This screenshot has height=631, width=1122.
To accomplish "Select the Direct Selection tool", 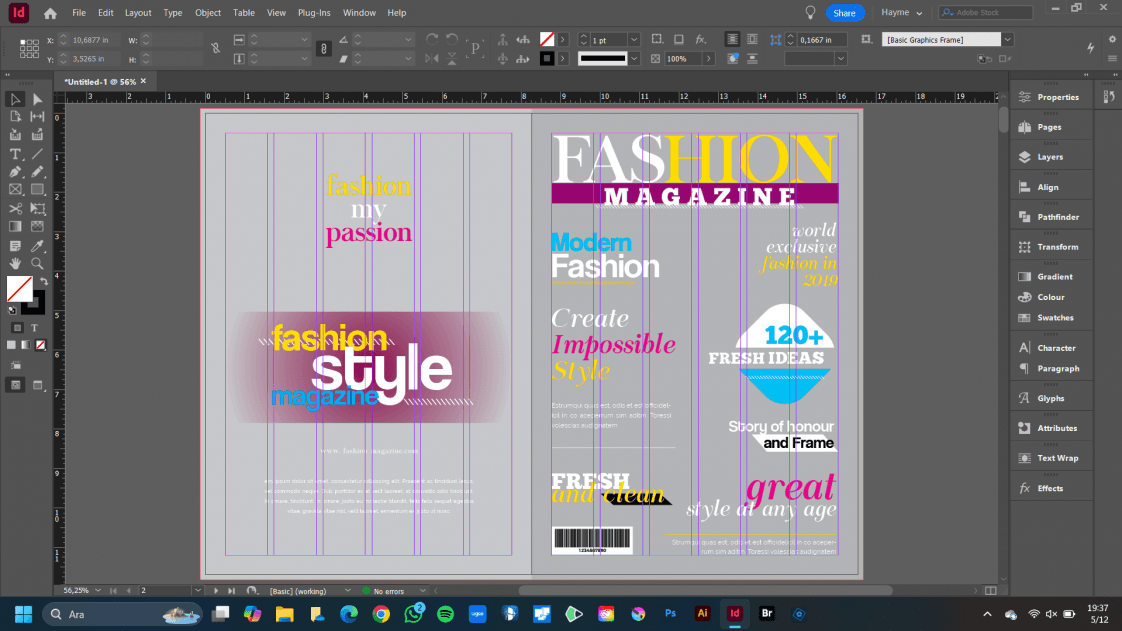I will click(x=37, y=99).
